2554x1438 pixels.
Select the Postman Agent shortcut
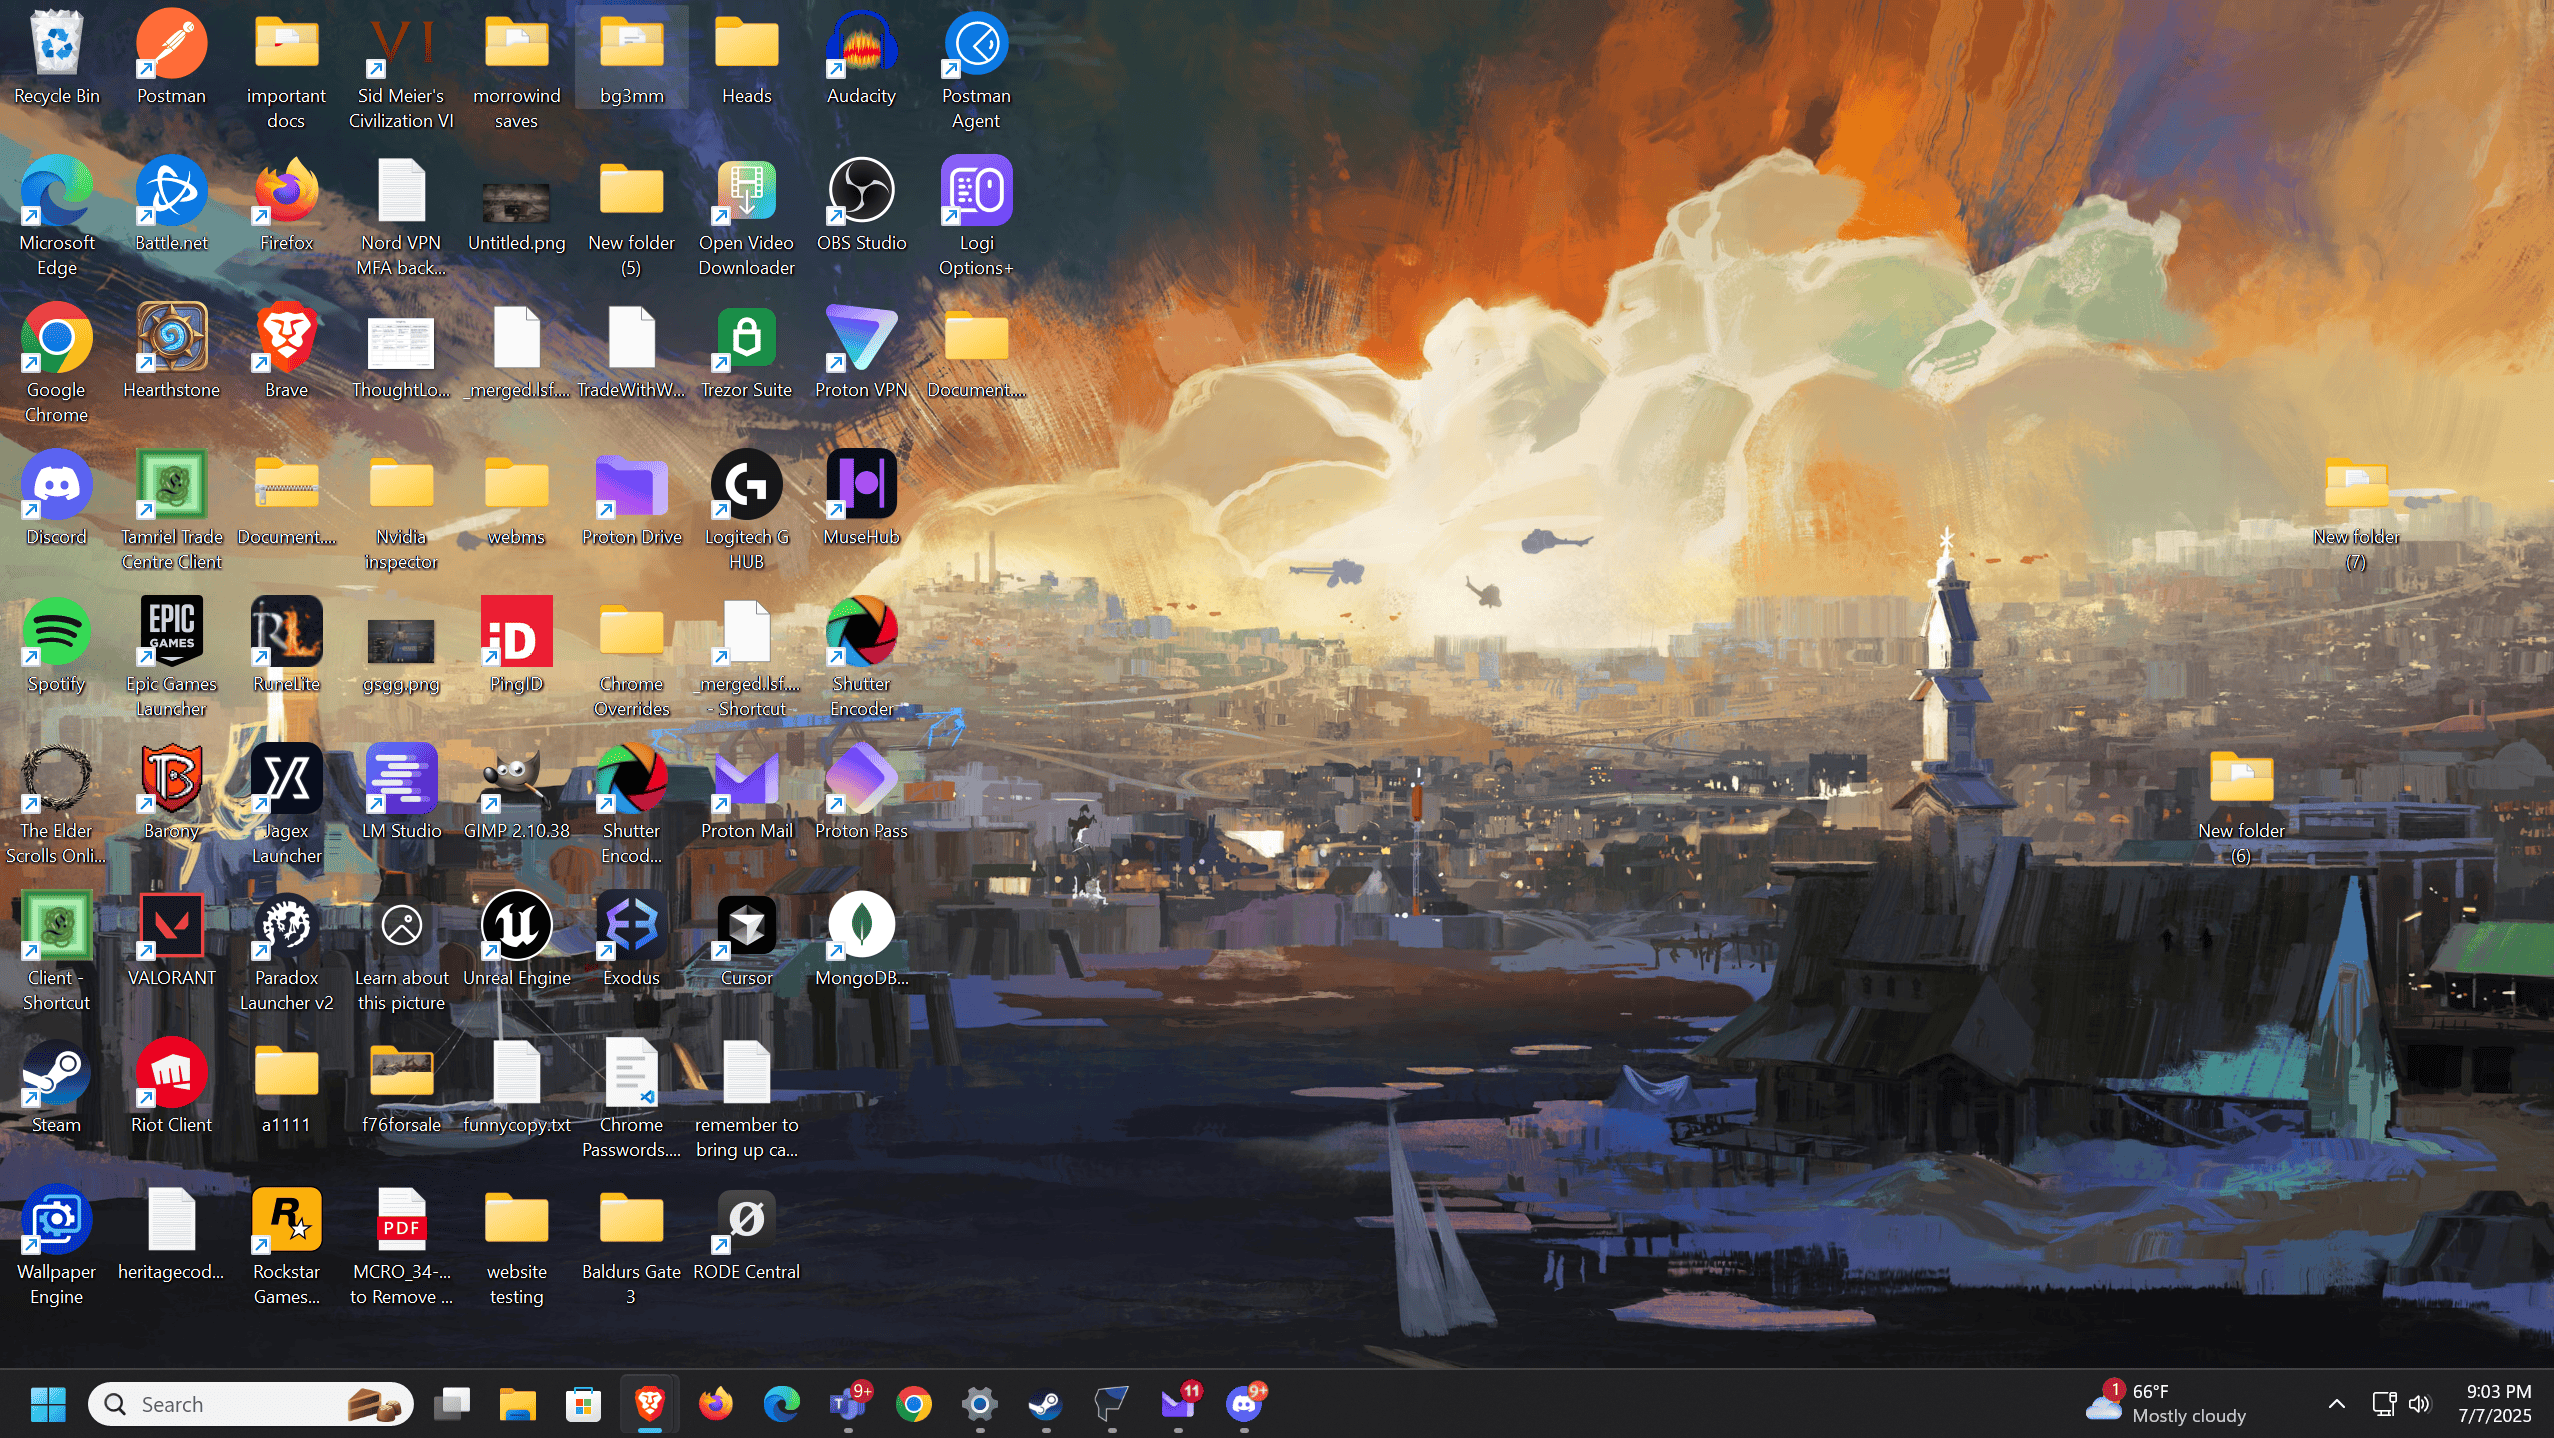click(976, 70)
